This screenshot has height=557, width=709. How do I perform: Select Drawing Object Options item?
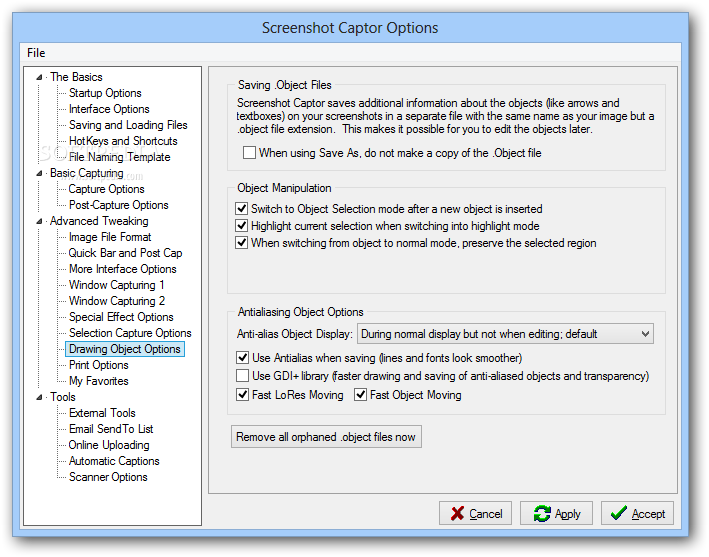point(125,349)
